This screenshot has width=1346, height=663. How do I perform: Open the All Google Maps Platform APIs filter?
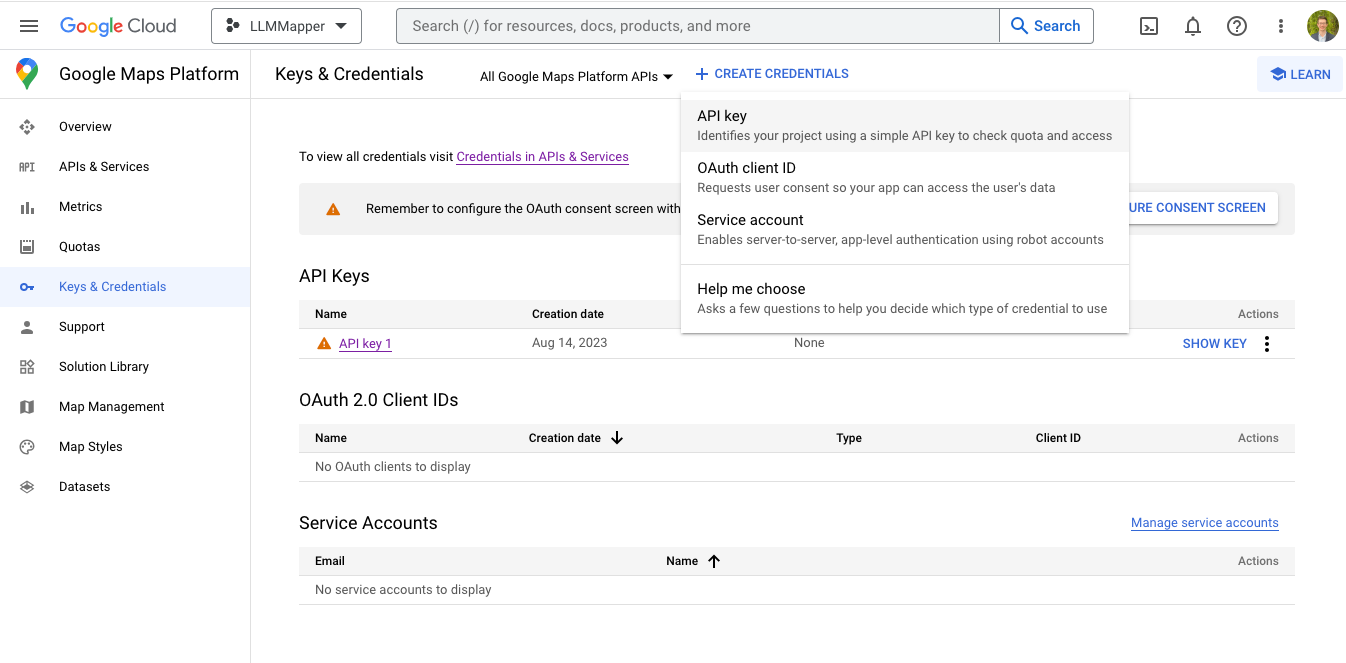click(576, 76)
